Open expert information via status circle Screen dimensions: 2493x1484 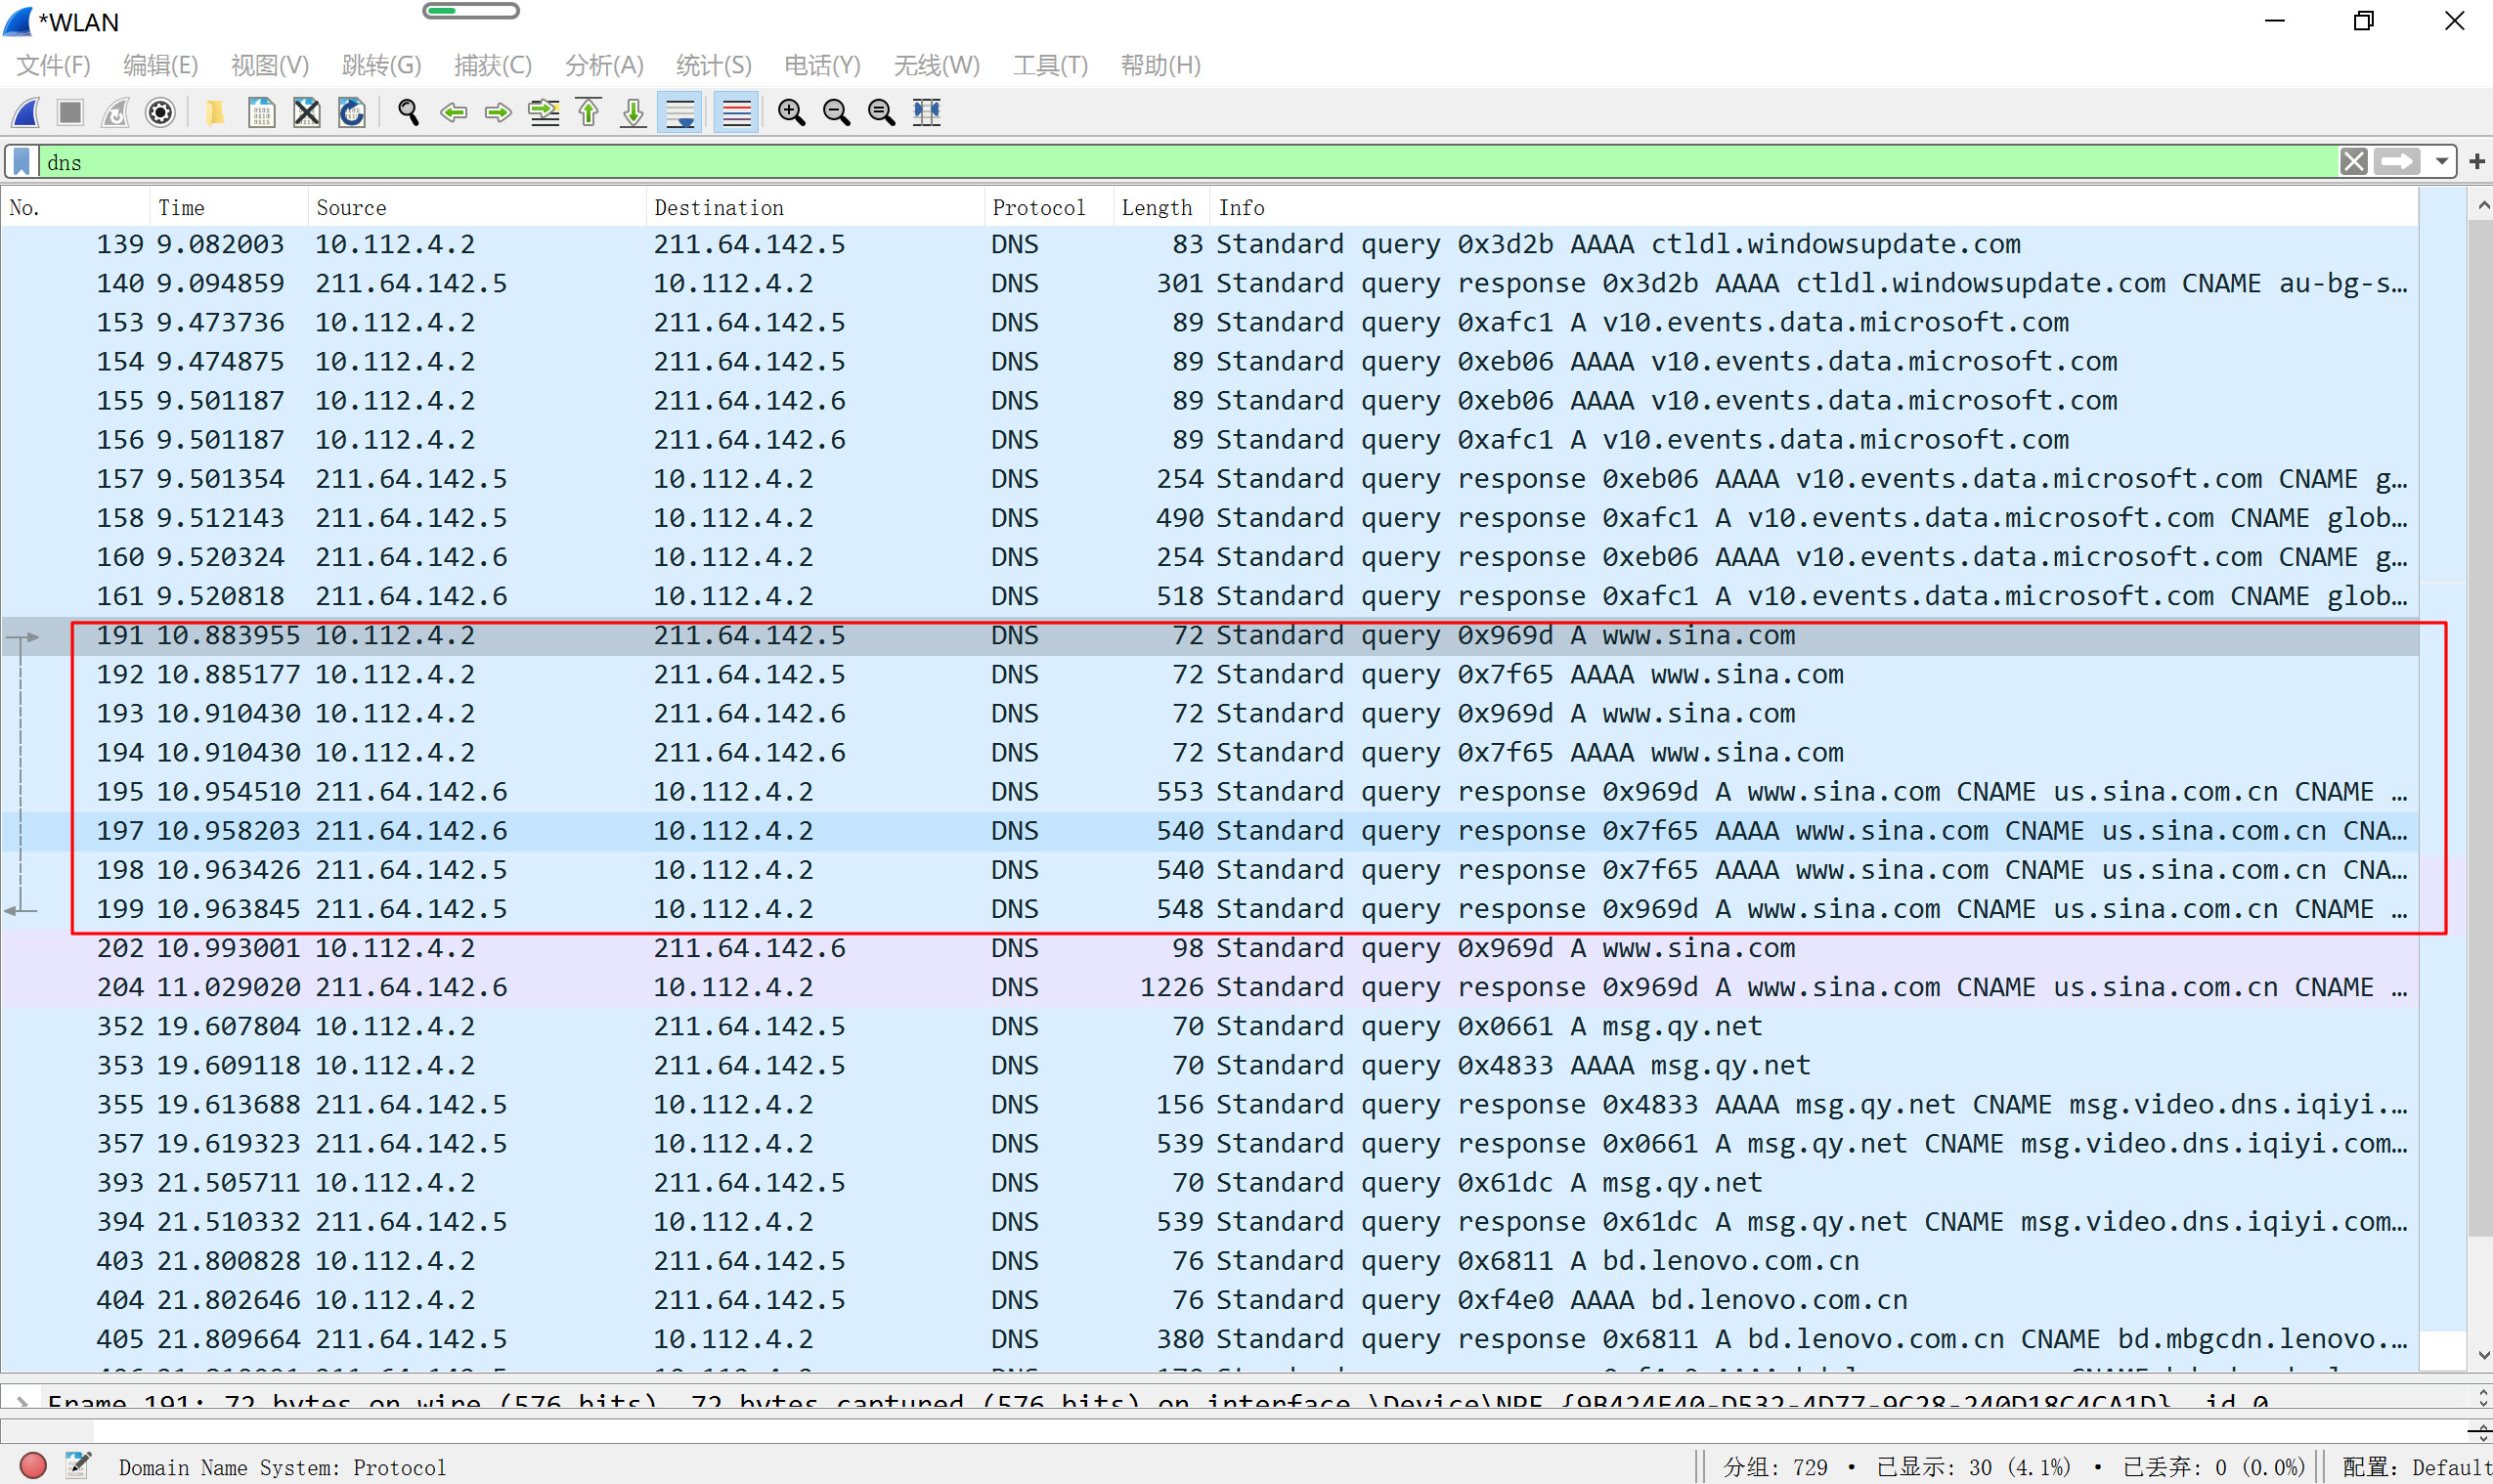coord(33,1466)
